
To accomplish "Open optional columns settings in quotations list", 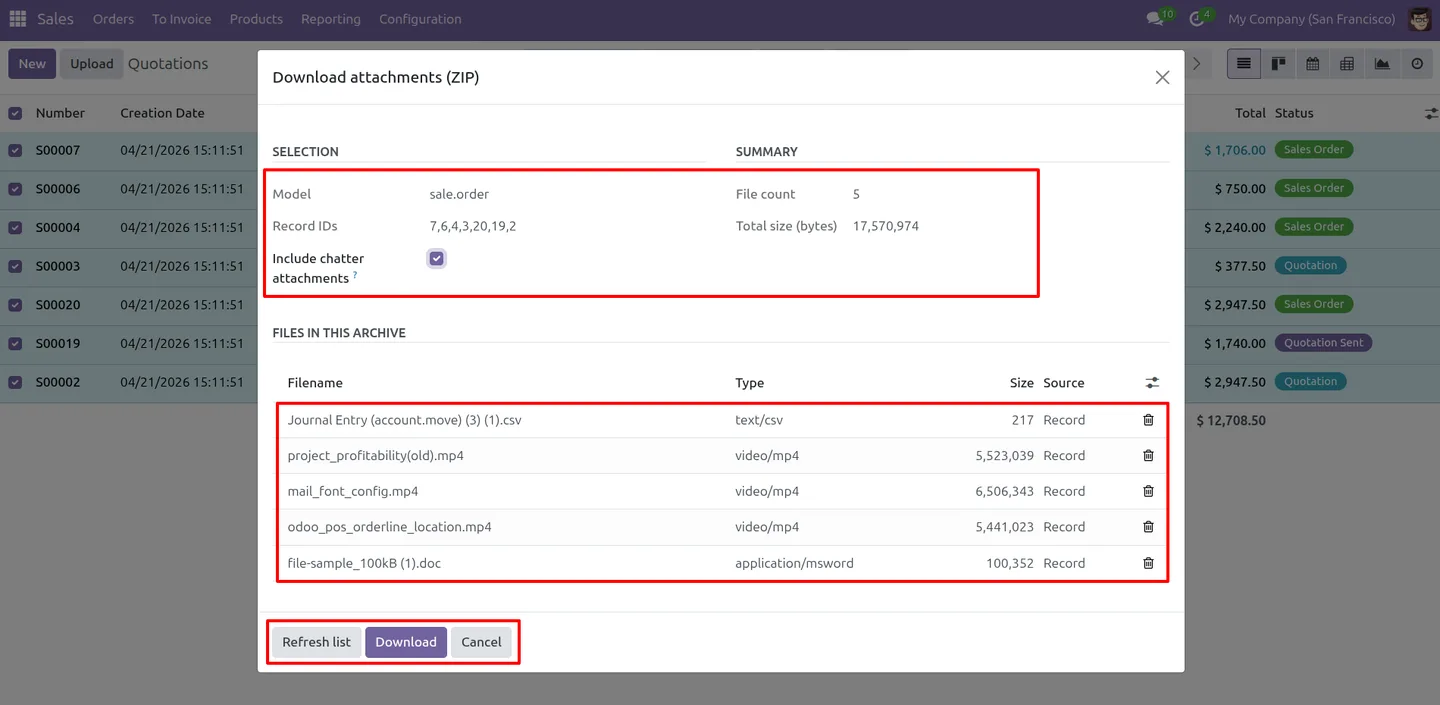I will pyautogui.click(x=1431, y=114).
